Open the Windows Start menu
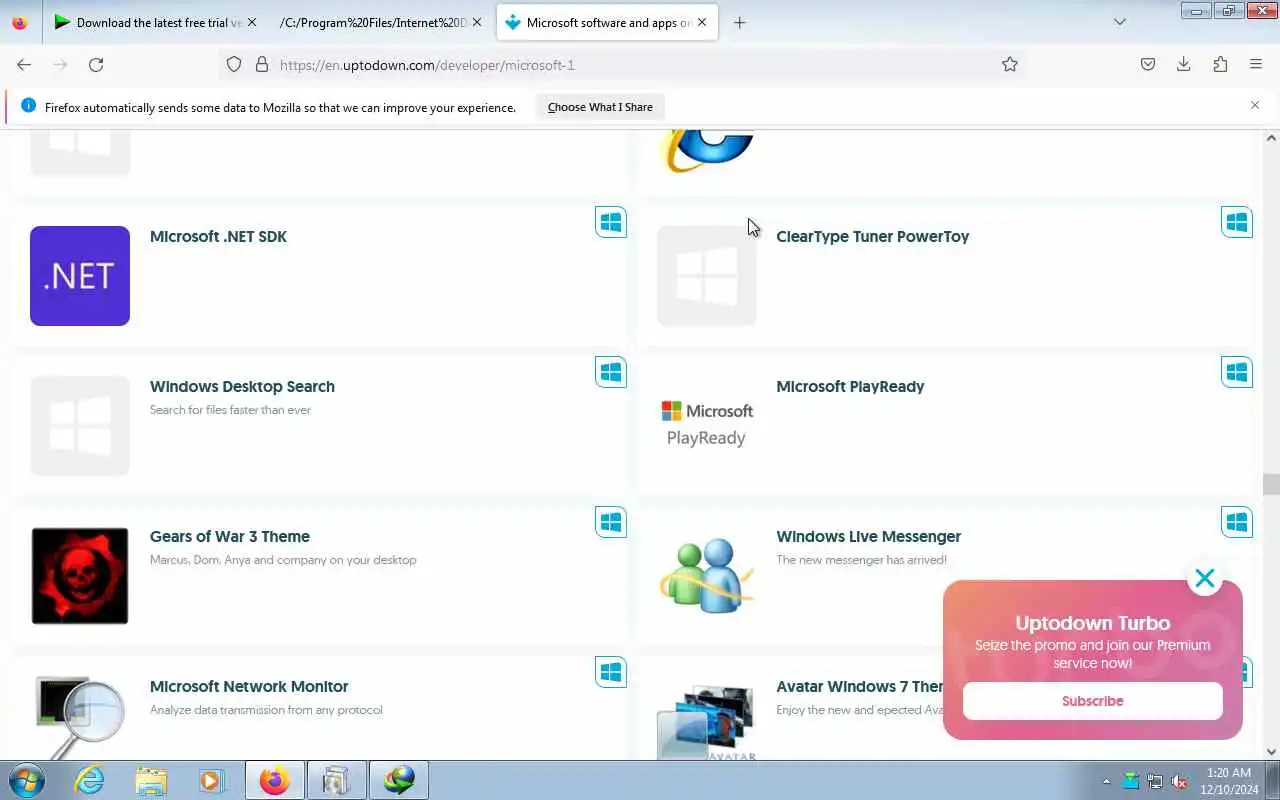 tap(26, 780)
